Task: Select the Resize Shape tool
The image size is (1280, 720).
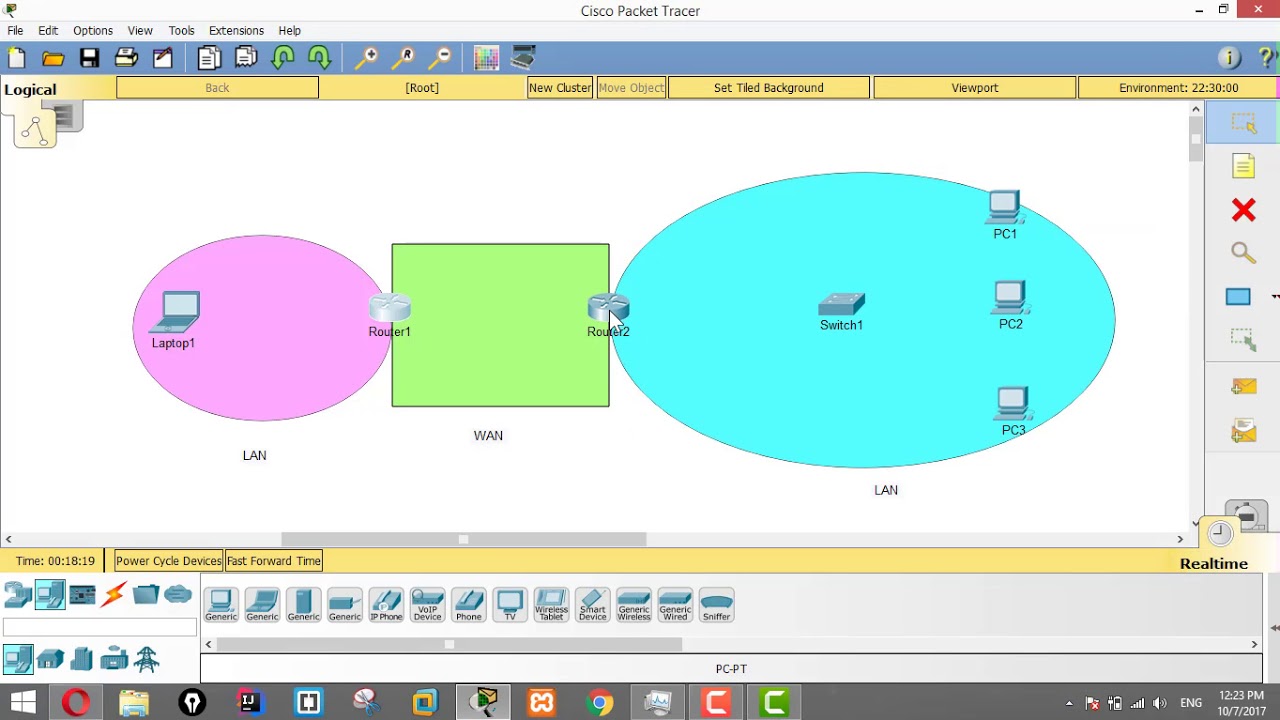Action: [1243, 340]
